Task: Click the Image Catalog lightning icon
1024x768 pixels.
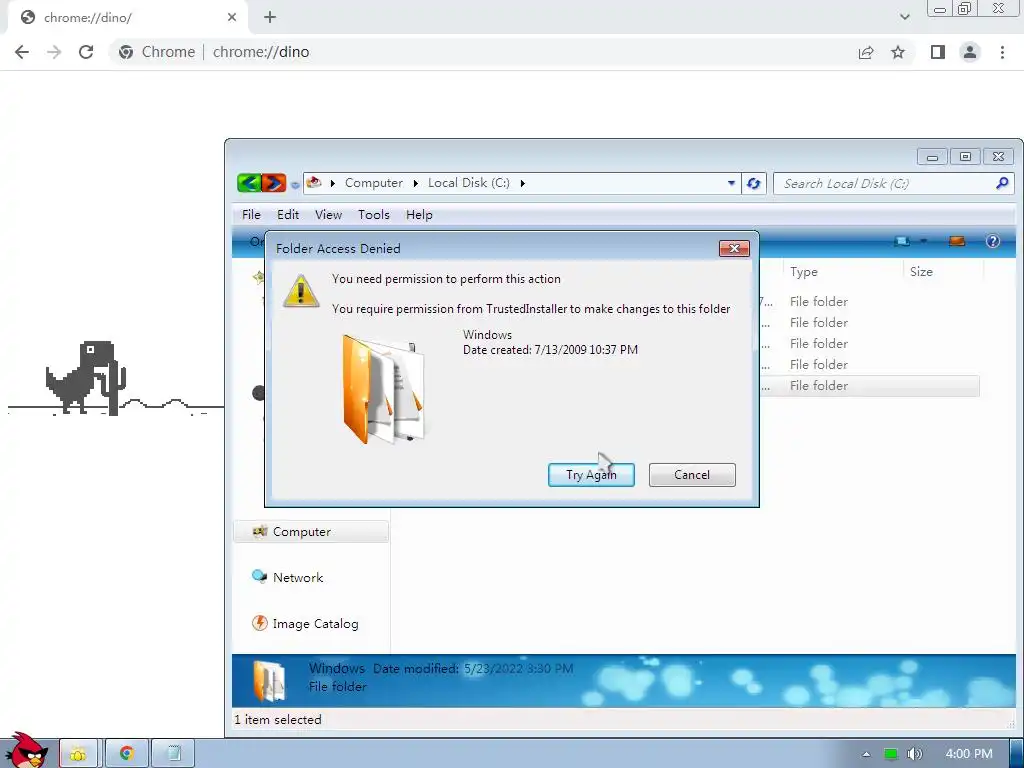Action: tap(259, 623)
